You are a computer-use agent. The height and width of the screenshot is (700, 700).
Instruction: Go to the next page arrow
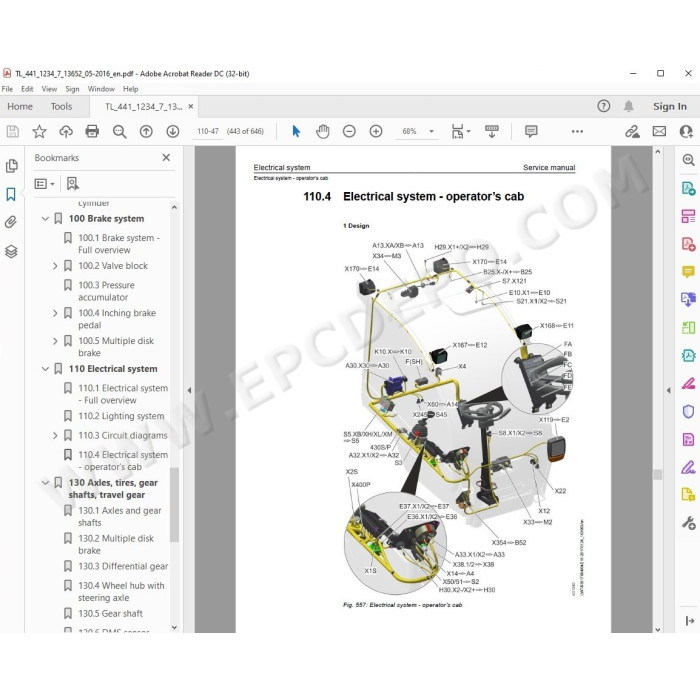[173, 131]
